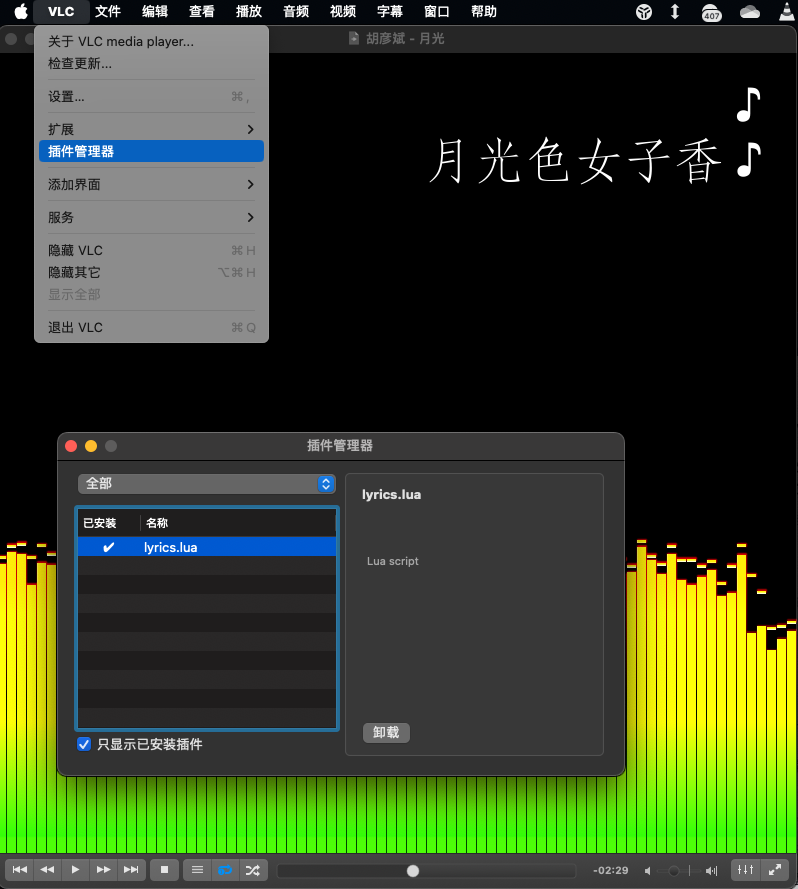Select the lyrics.lua row name
The width and height of the screenshot is (798, 889).
point(171,547)
